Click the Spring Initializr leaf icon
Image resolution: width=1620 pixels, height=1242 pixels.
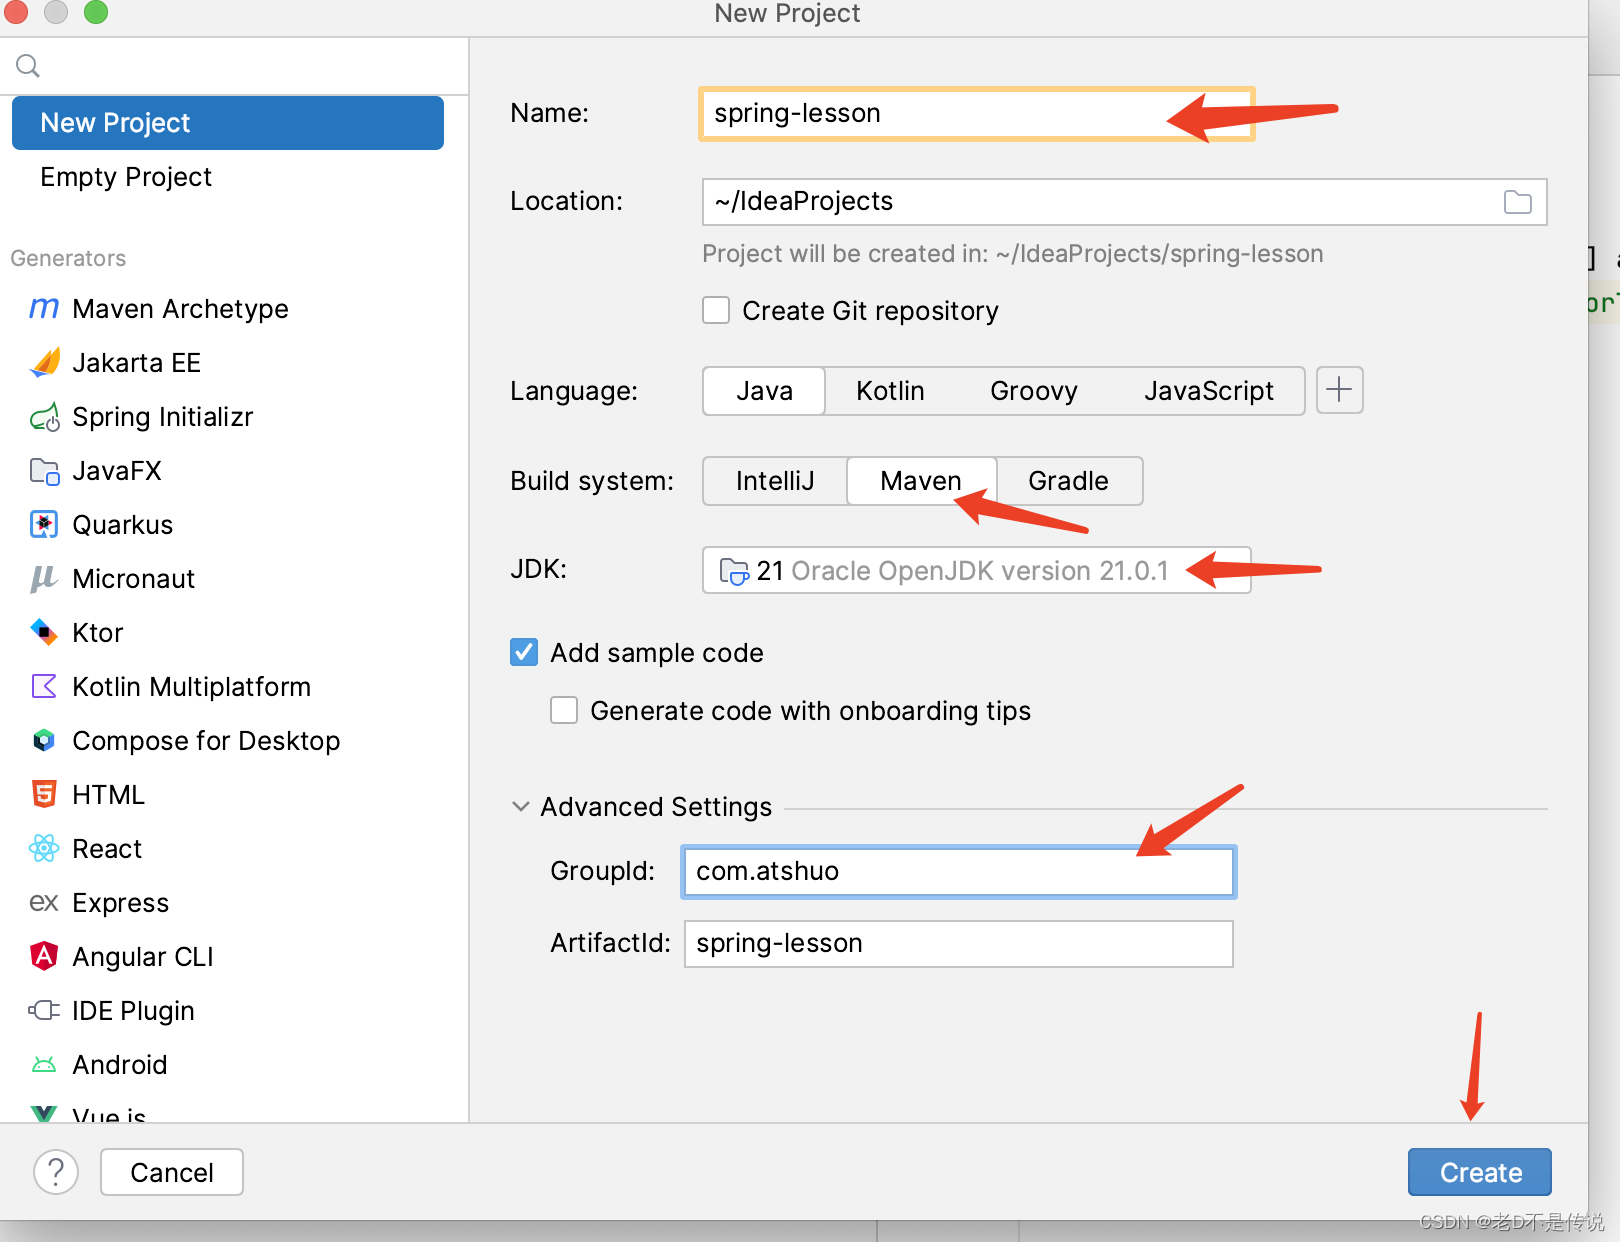click(44, 416)
